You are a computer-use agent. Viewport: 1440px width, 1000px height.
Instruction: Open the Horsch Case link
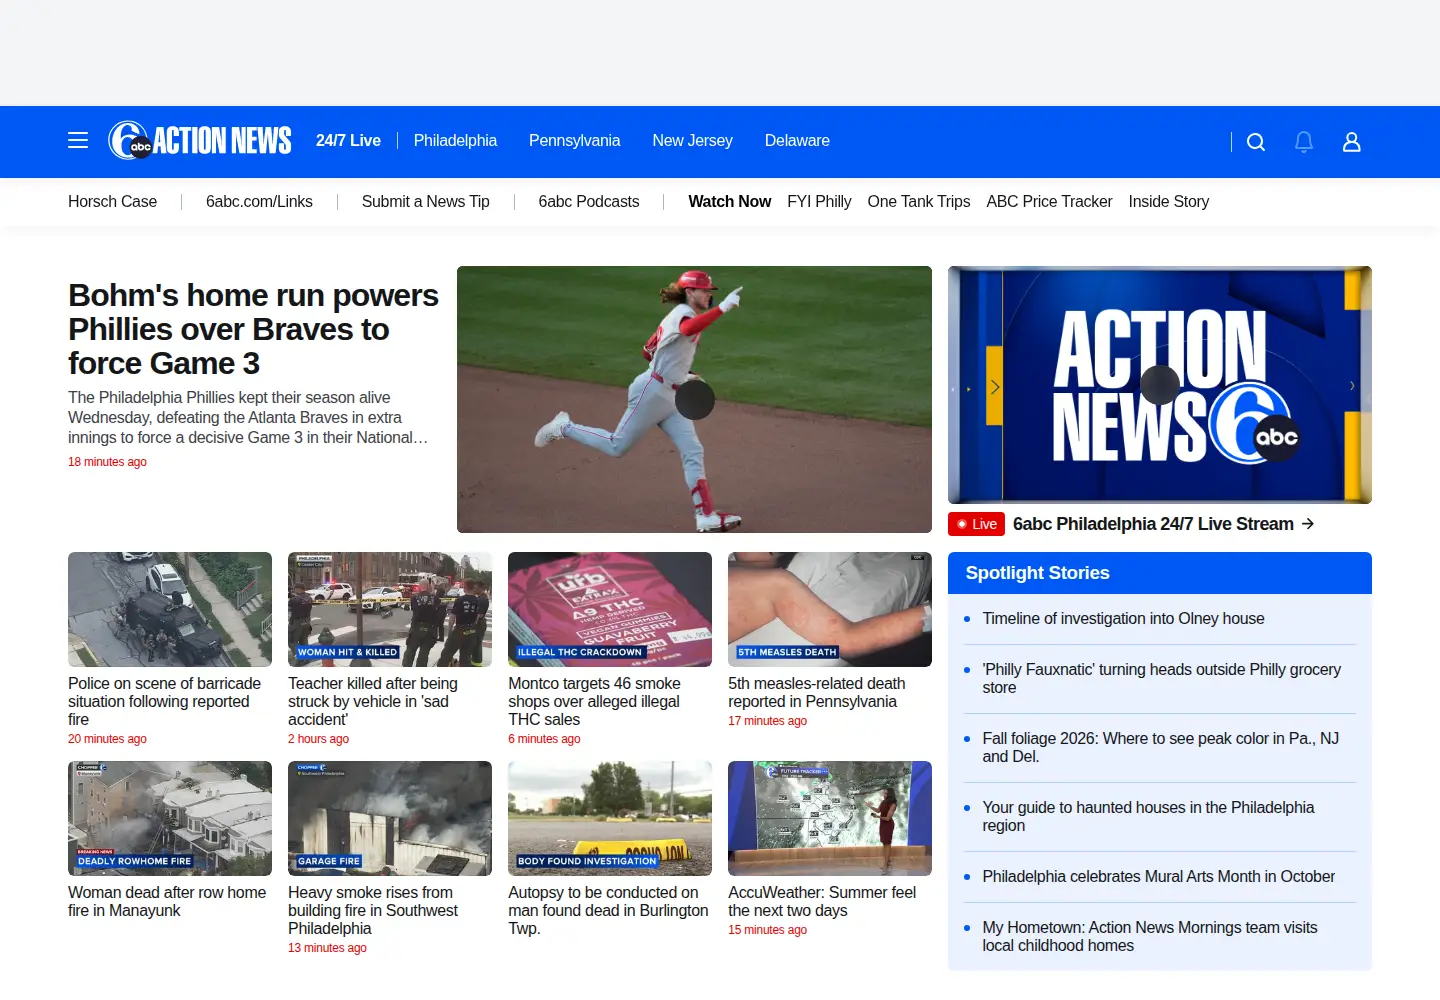click(x=112, y=202)
